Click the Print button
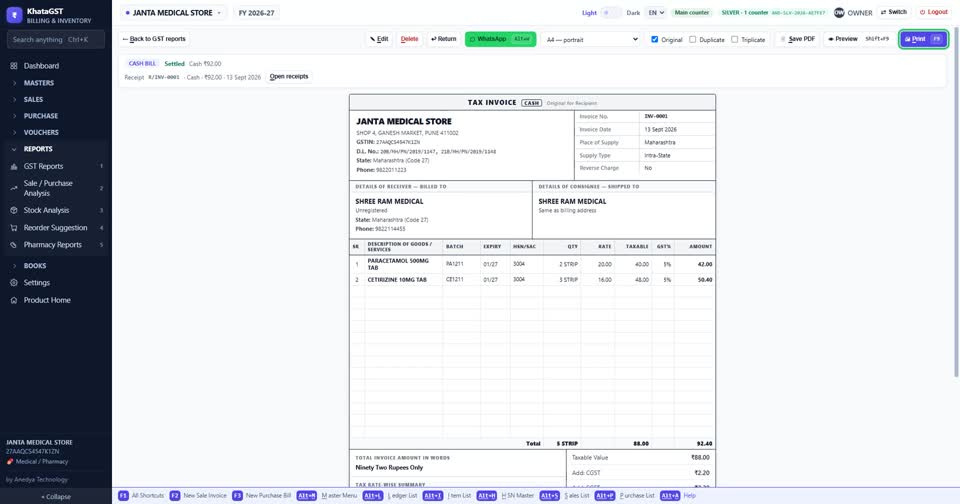 (923, 39)
